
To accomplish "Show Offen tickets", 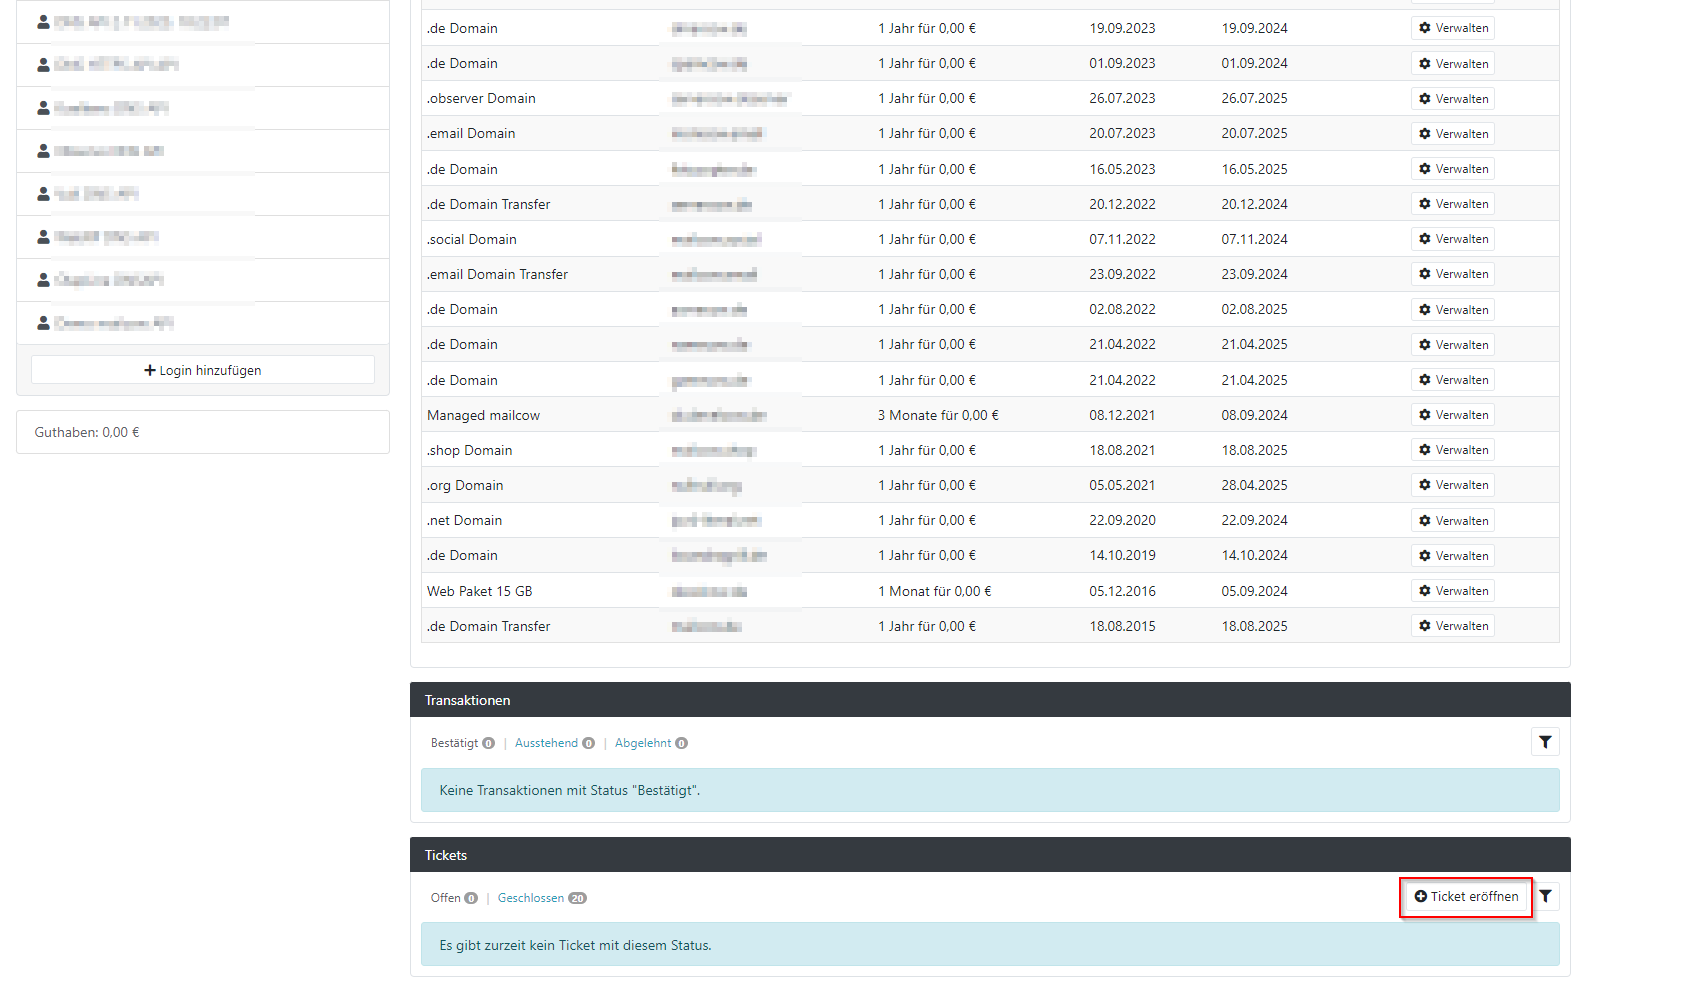I will 454,898.
